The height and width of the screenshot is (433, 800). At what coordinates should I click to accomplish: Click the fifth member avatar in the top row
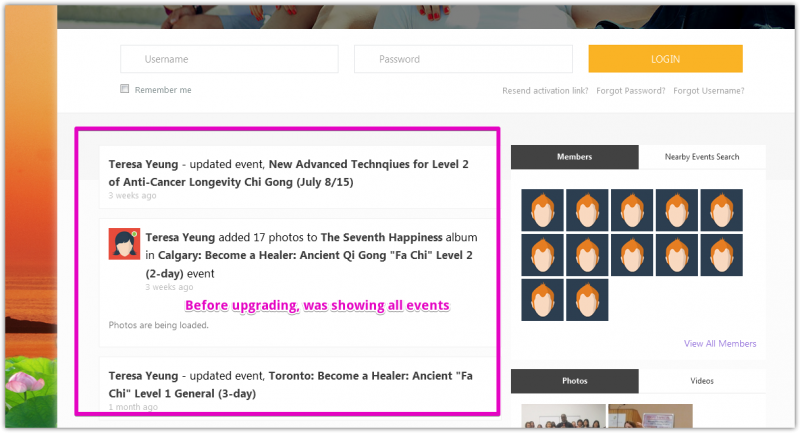[x=722, y=210]
